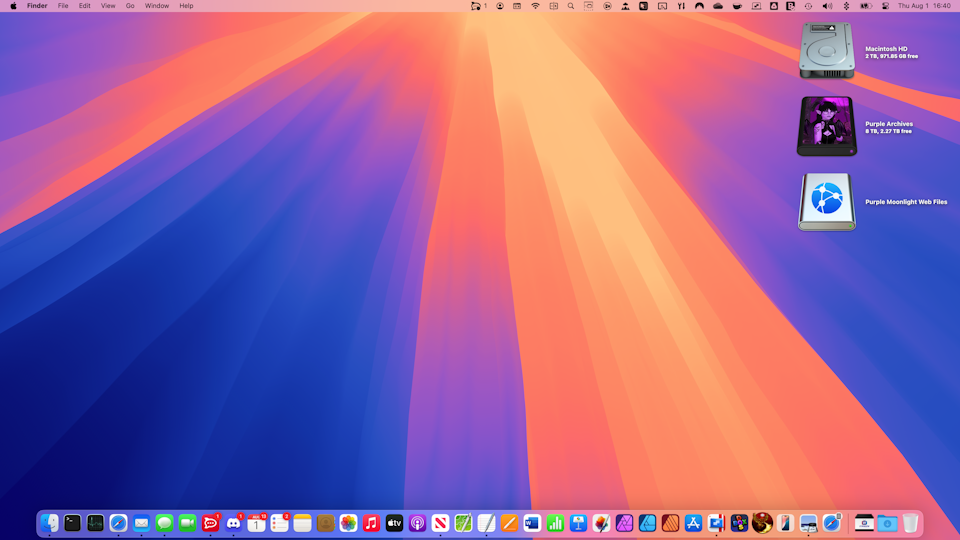960x540 pixels.
Task: Open iPhone Mirroring from the Dock
Action: click(x=786, y=523)
